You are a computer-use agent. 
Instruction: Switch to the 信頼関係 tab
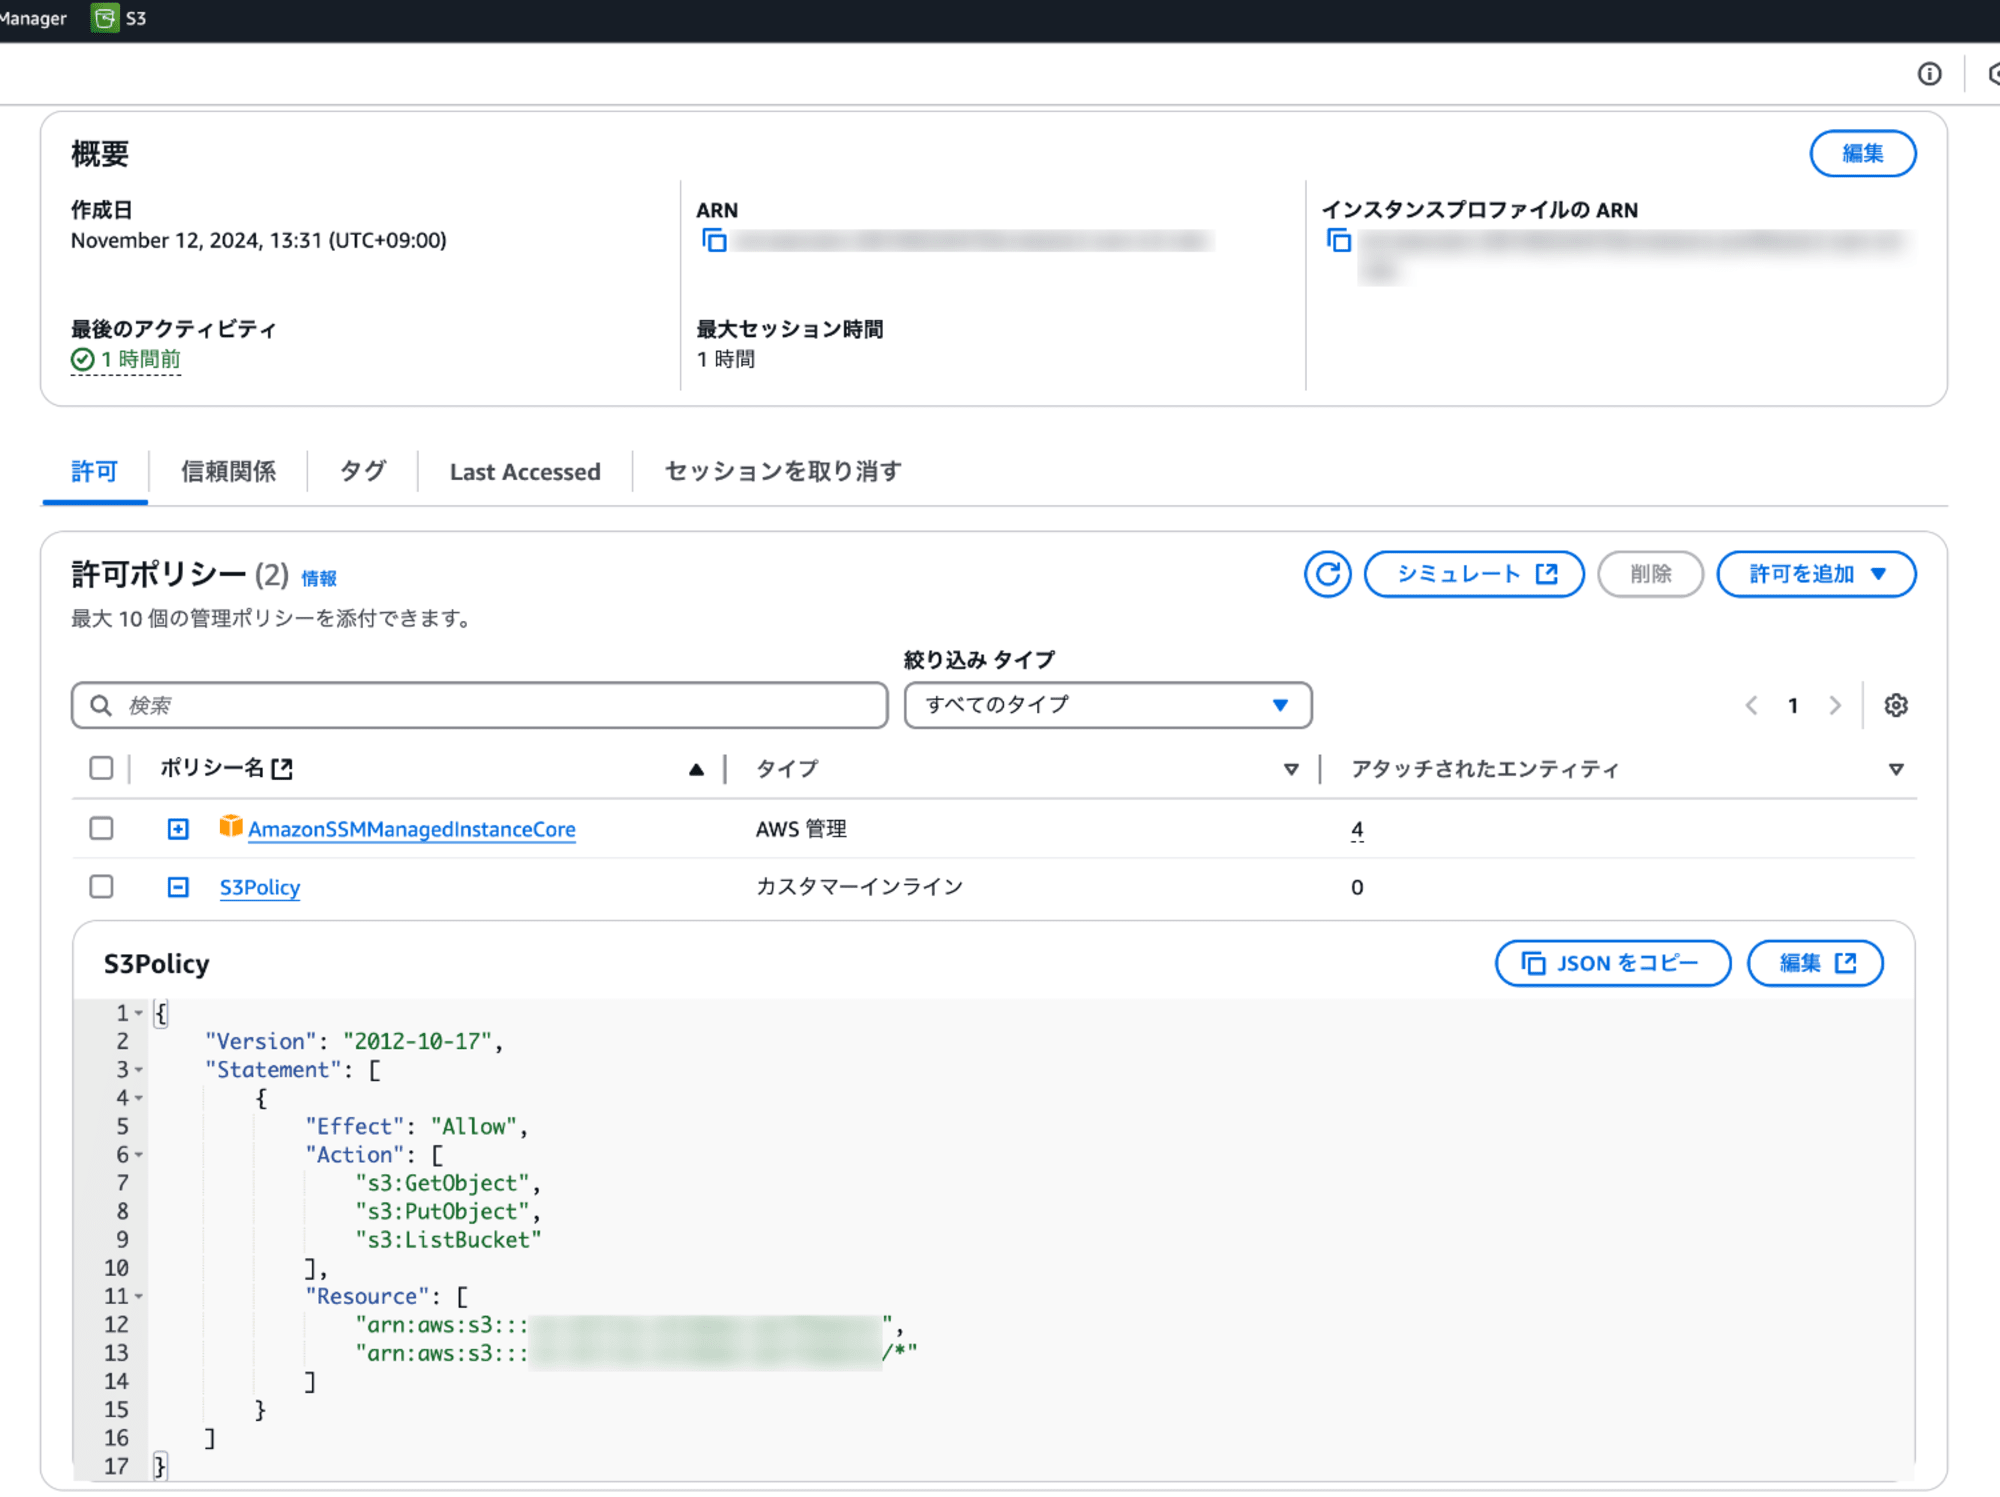pyautogui.click(x=228, y=471)
